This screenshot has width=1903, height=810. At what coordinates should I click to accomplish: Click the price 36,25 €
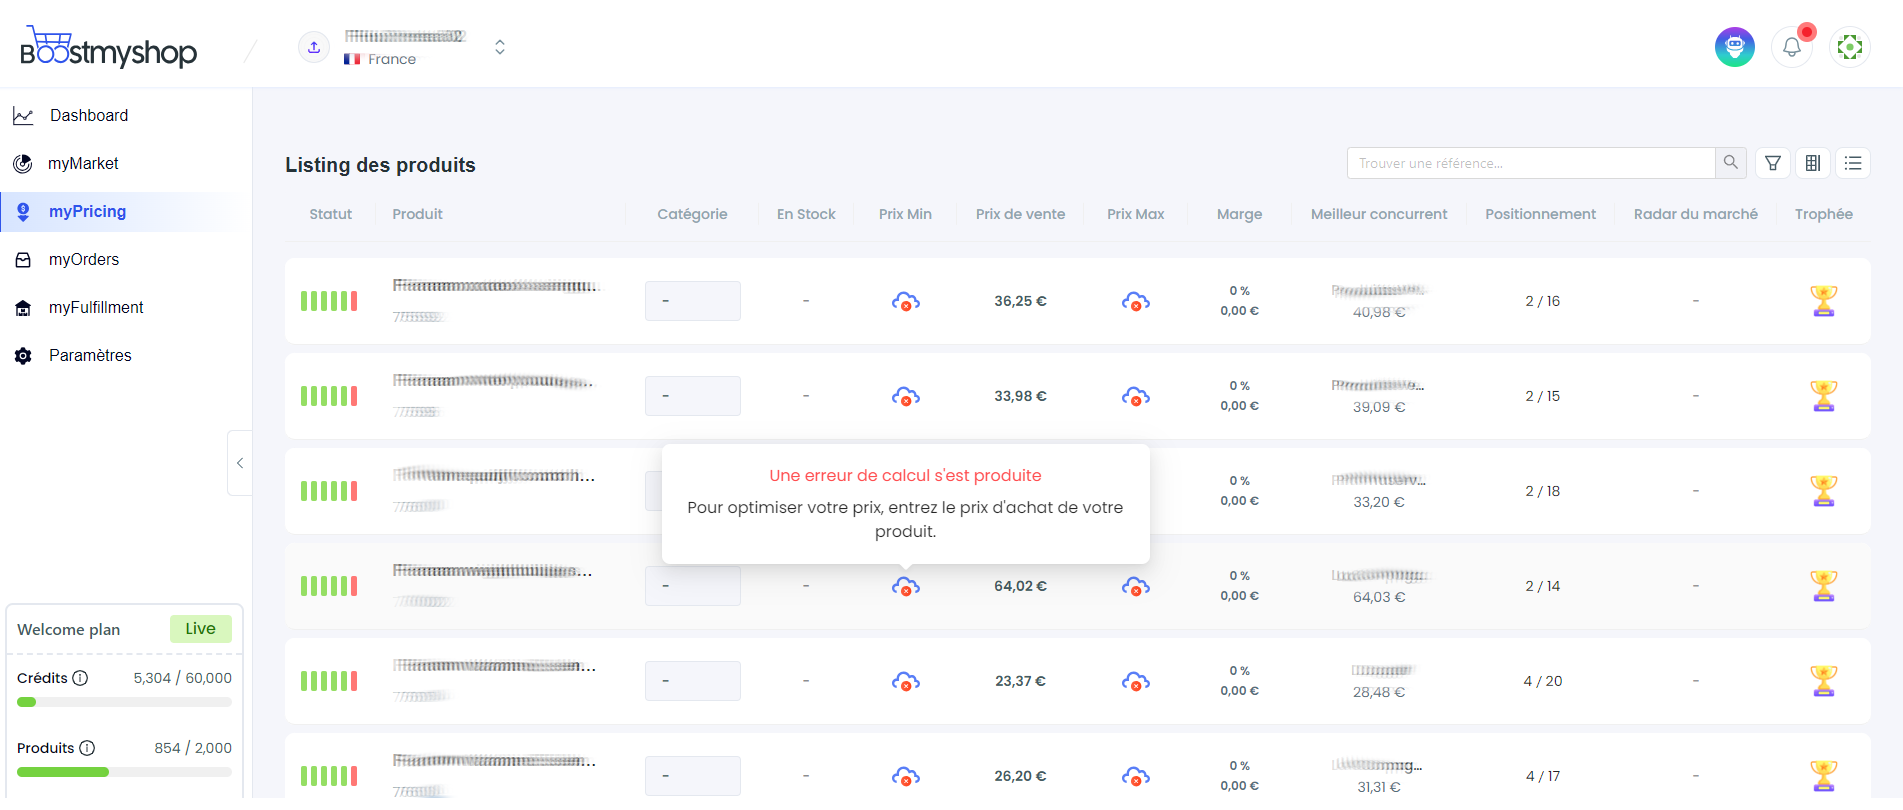coord(1020,301)
